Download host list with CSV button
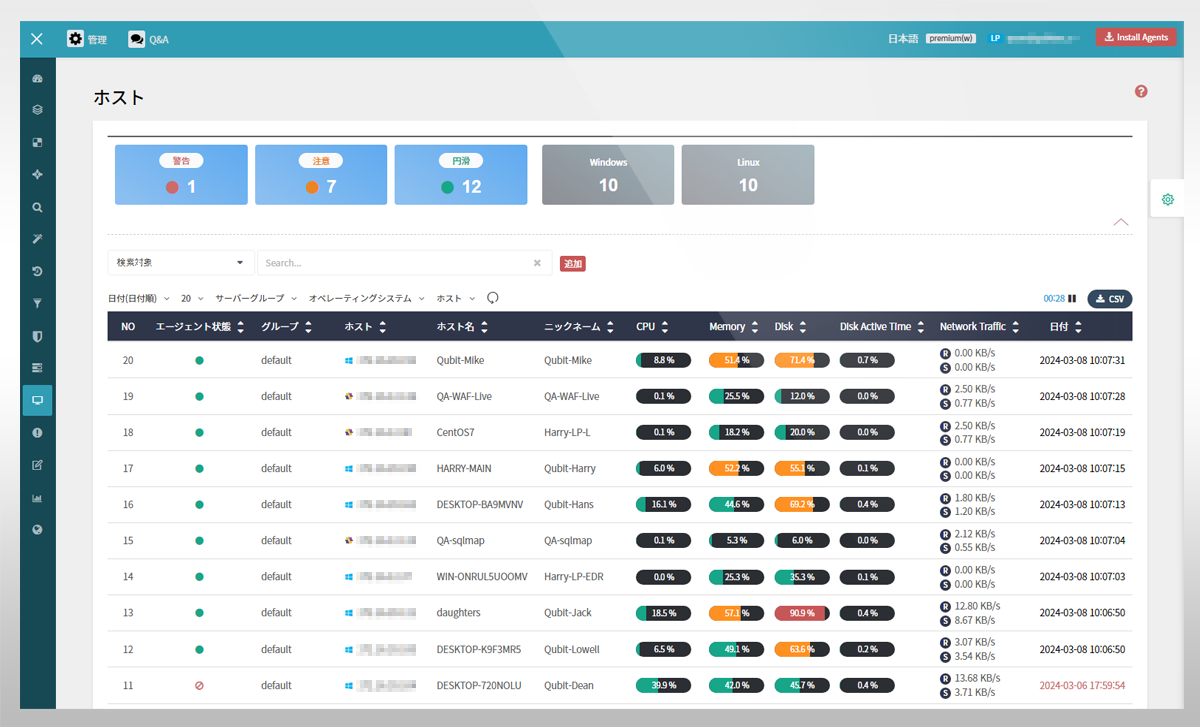Image resolution: width=1200 pixels, height=727 pixels. 1109,298
